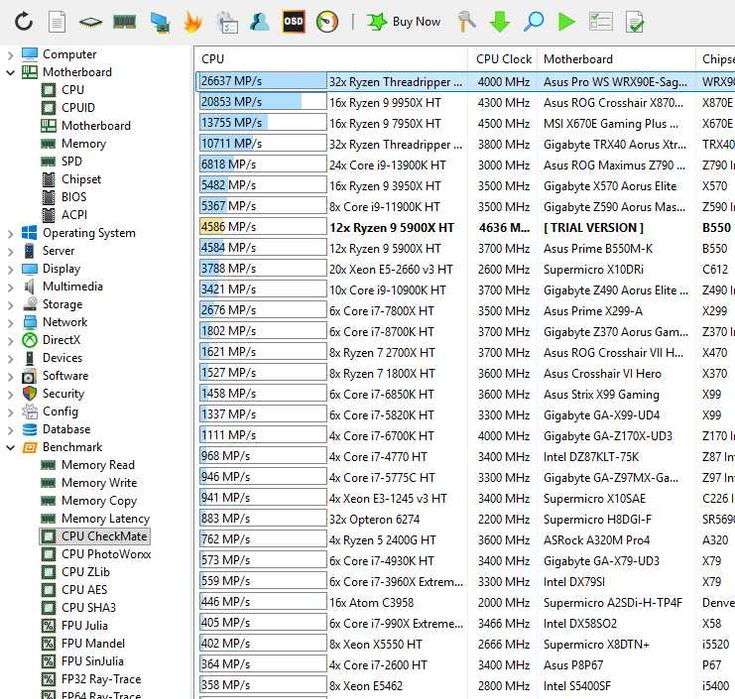Click the green download arrow icon
735x699 pixels.
click(500, 22)
